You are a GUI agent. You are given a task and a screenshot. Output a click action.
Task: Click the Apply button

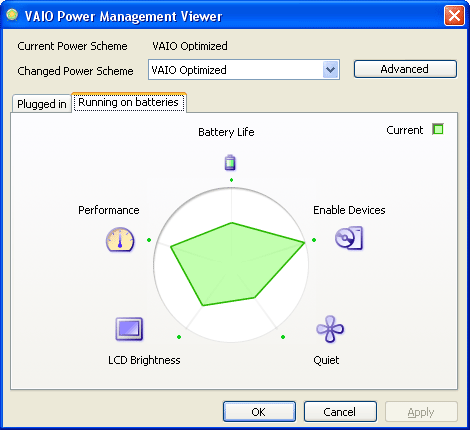421,412
